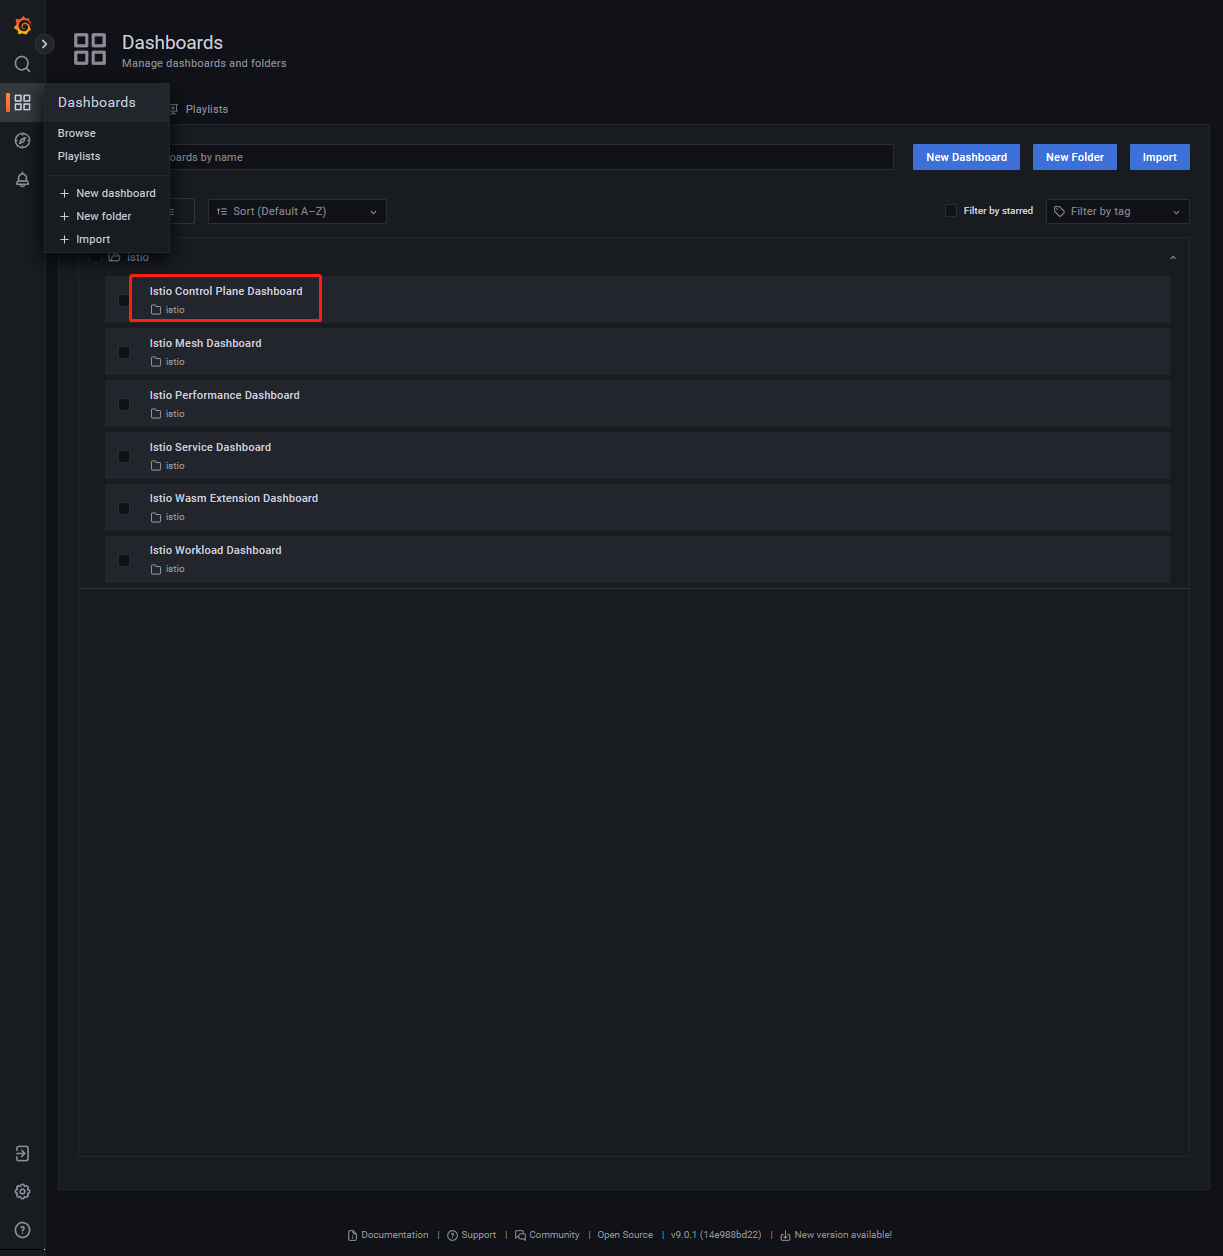Click the Support question icon in footer
This screenshot has width=1223, height=1256.
click(453, 1235)
